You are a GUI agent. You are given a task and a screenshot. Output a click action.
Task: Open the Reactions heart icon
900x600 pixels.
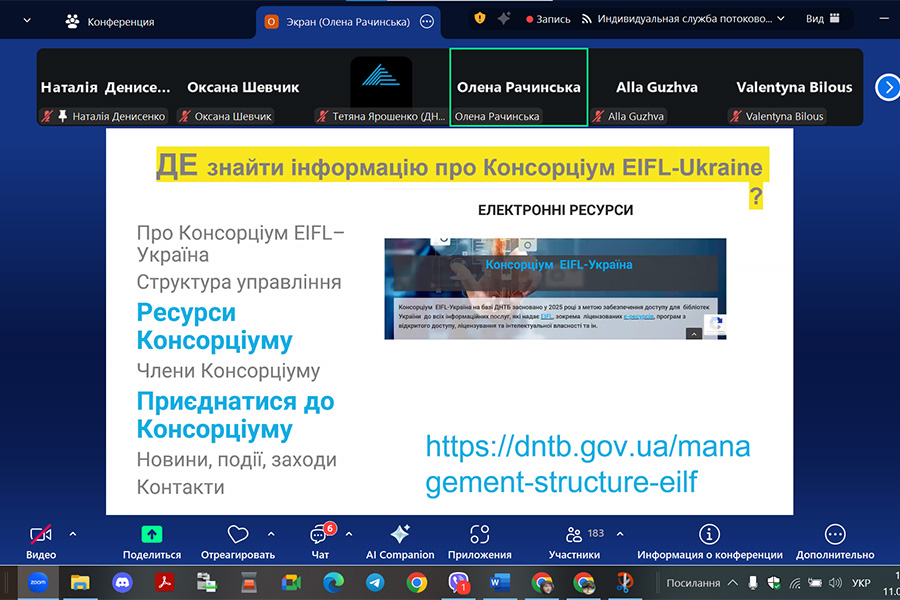[x=238, y=535]
